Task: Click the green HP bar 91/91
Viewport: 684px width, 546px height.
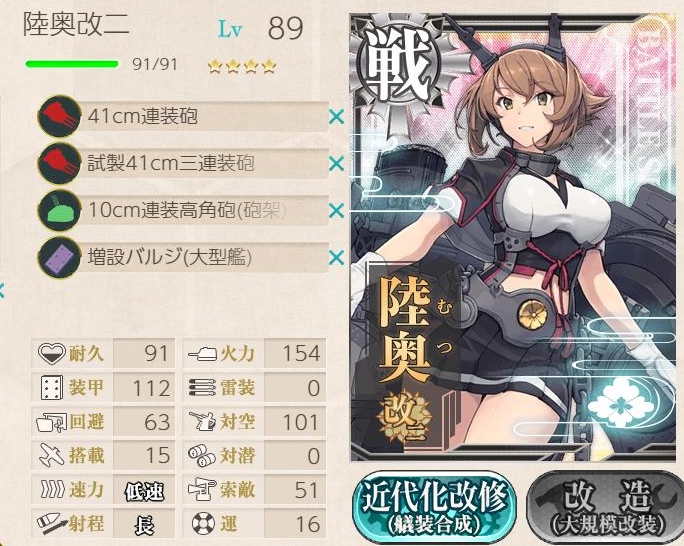Action: (72, 65)
